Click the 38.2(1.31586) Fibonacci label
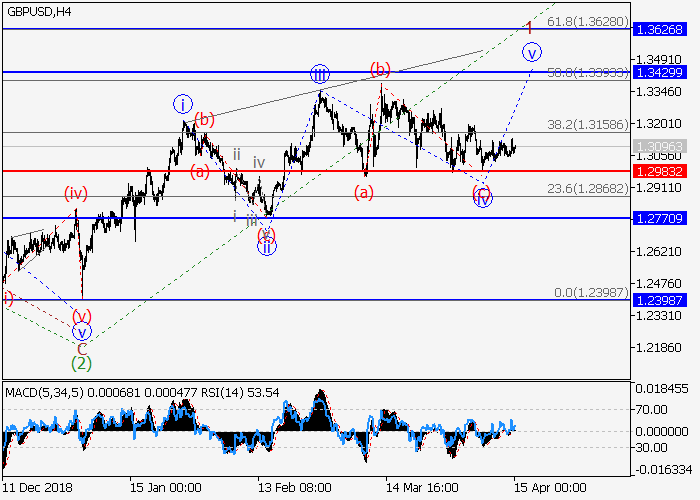 [588, 124]
